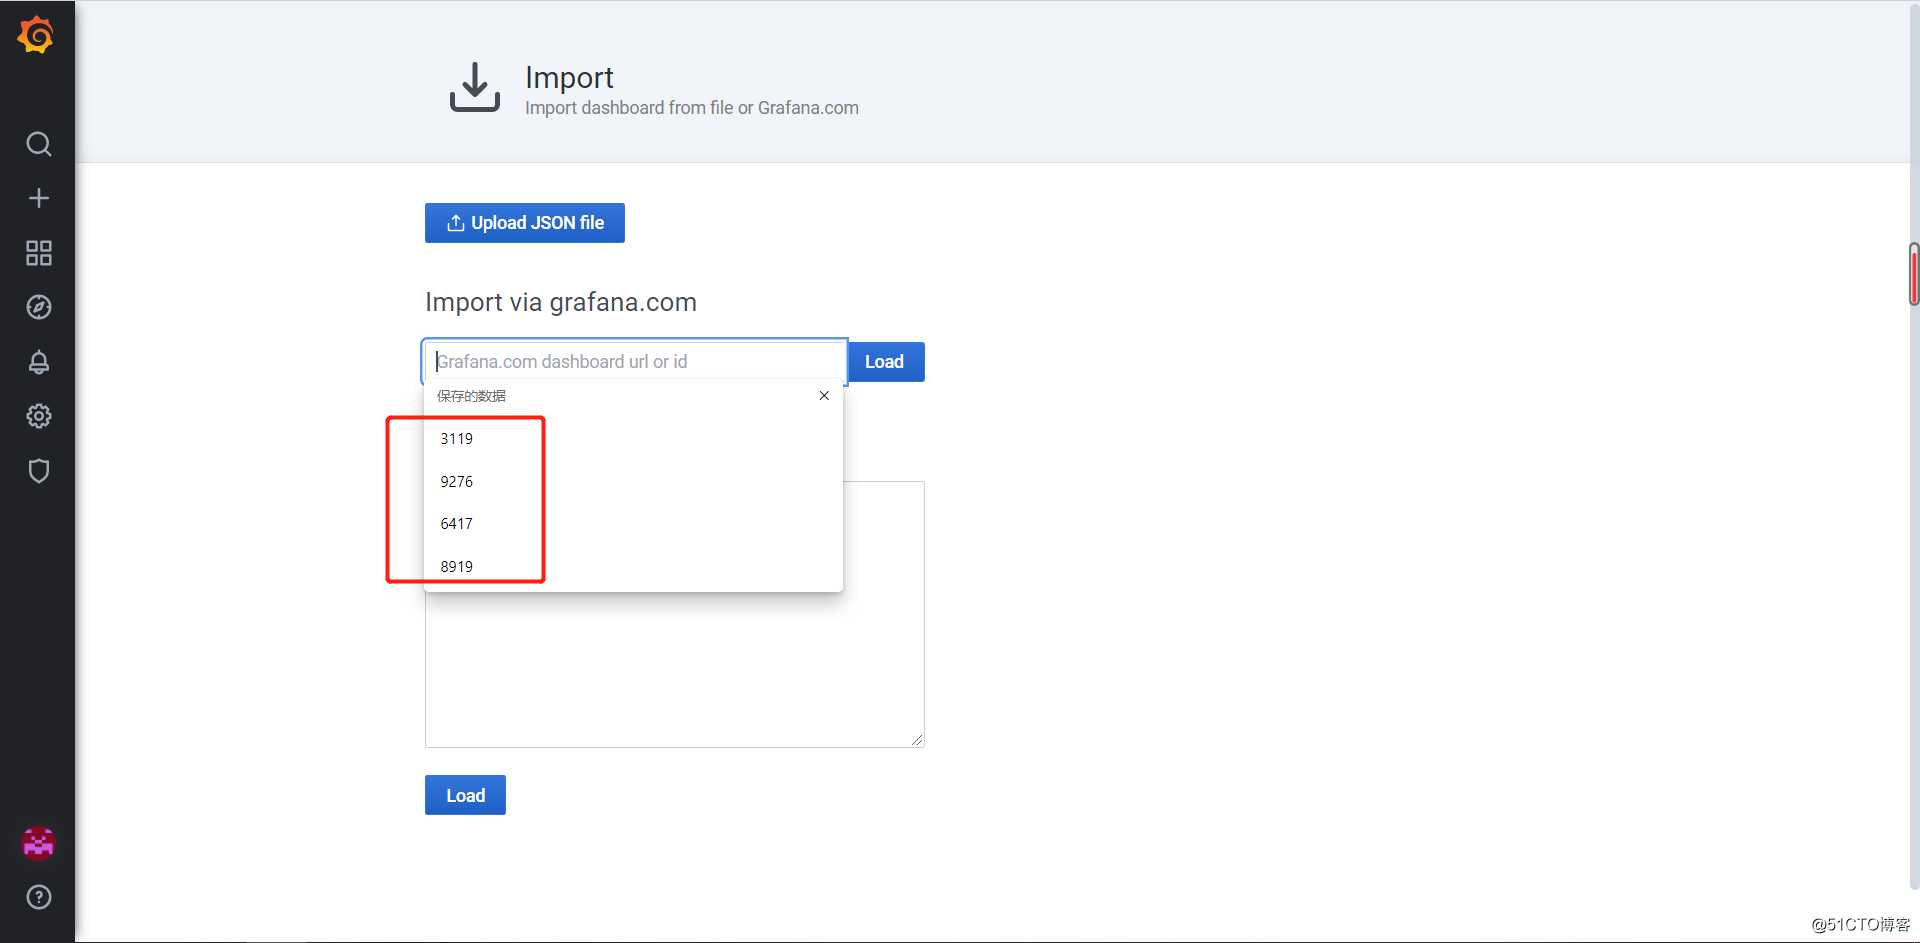Open the Alerting bell icon
The width and height of the screenshot is (1920, 943).
38,362
